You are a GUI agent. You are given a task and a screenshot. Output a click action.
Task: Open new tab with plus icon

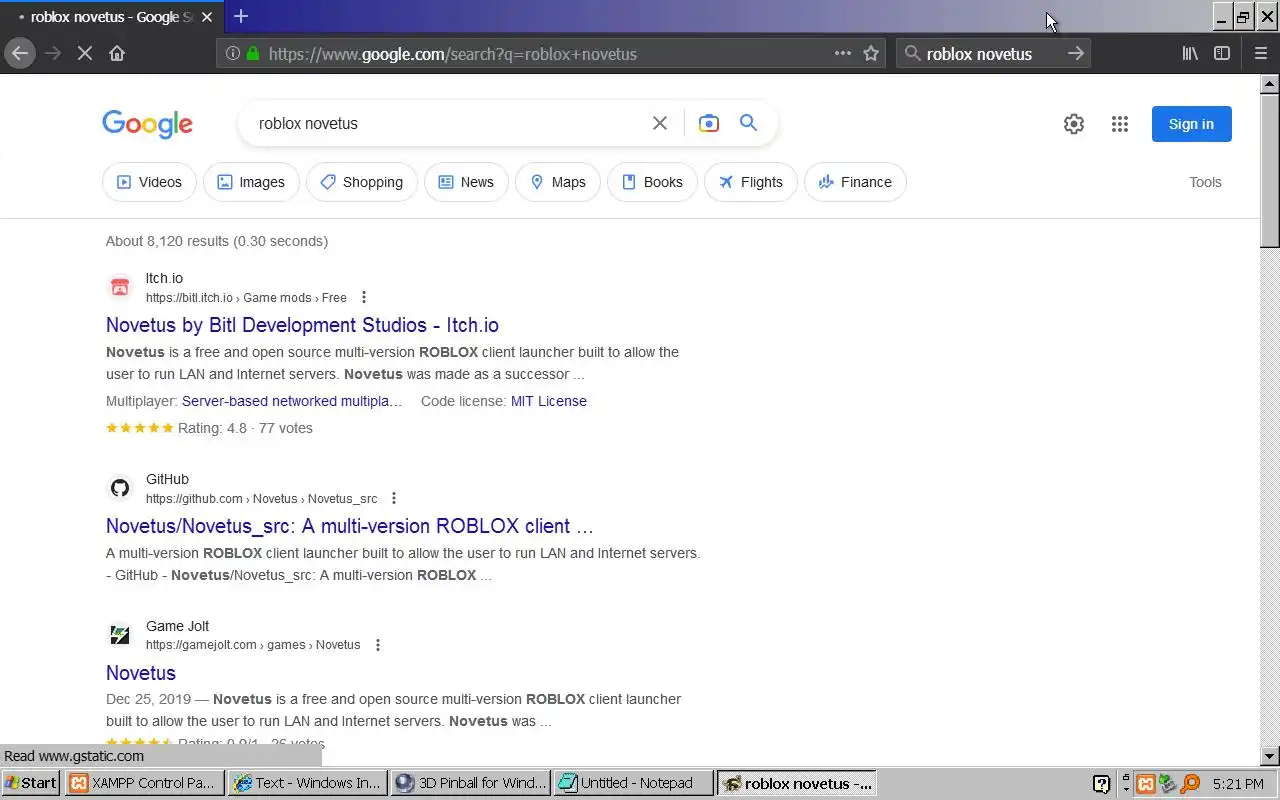[241, 16]
